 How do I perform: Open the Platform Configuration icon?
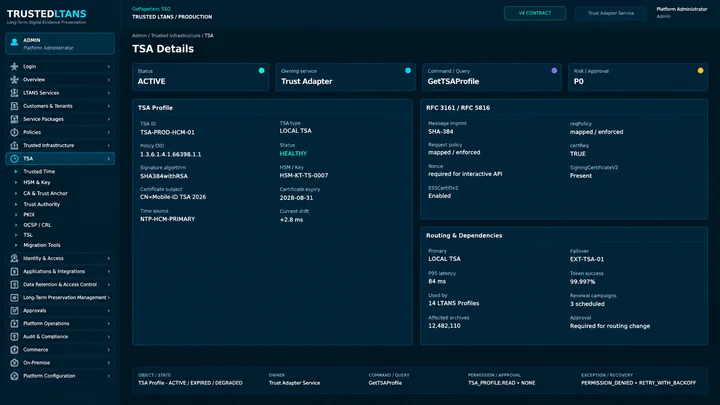click(14, 376)
